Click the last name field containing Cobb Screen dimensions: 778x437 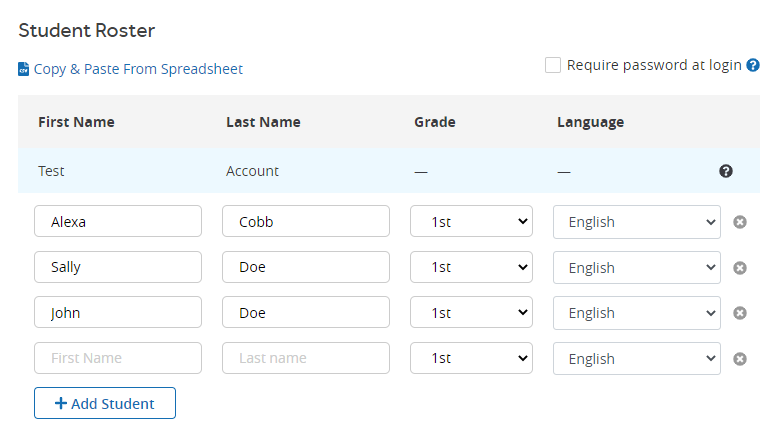pos(305,222)
